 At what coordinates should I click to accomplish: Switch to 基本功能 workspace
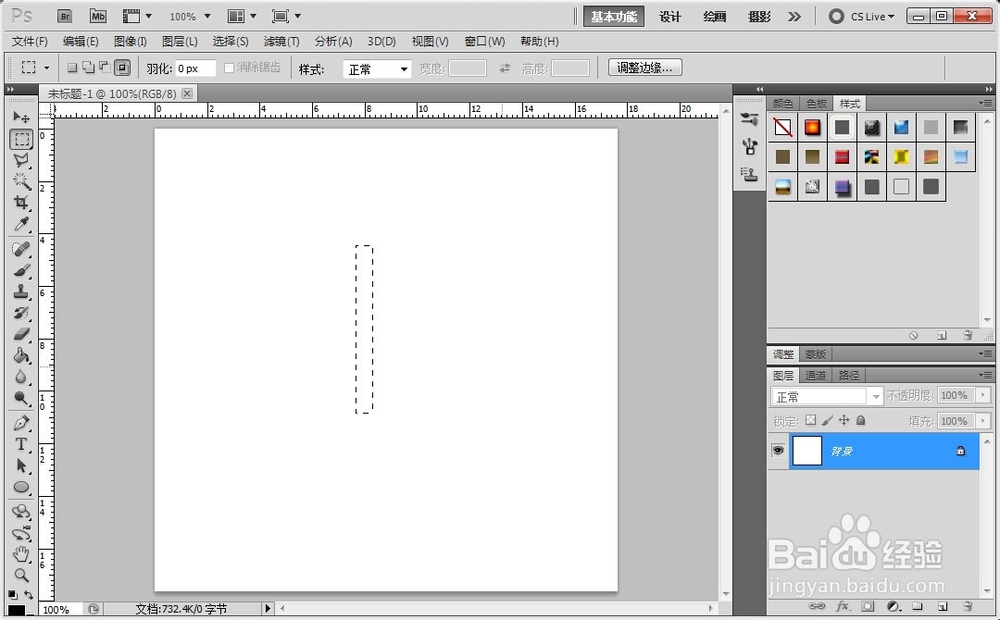(614, 17)
